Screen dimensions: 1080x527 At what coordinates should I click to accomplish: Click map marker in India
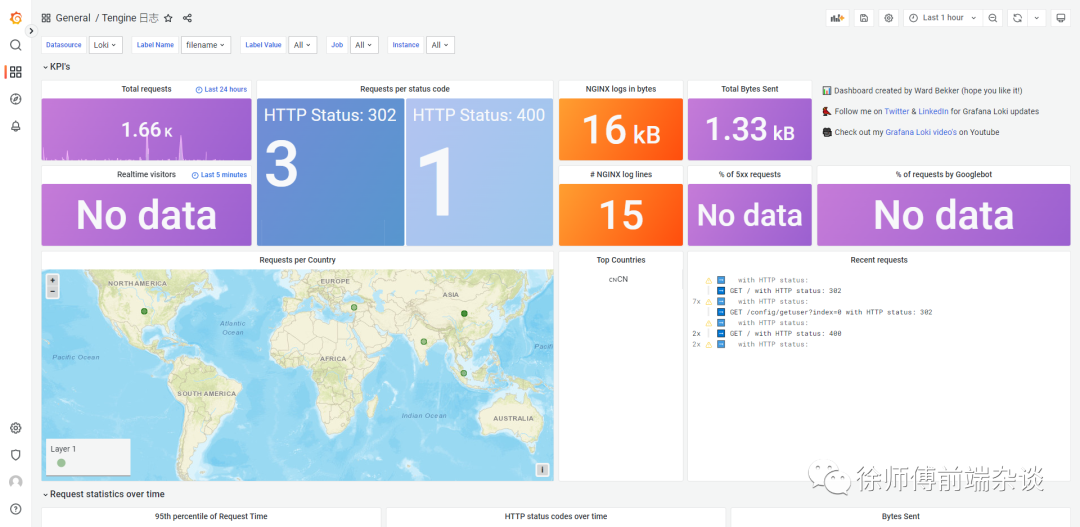click(x=424, y=342)
